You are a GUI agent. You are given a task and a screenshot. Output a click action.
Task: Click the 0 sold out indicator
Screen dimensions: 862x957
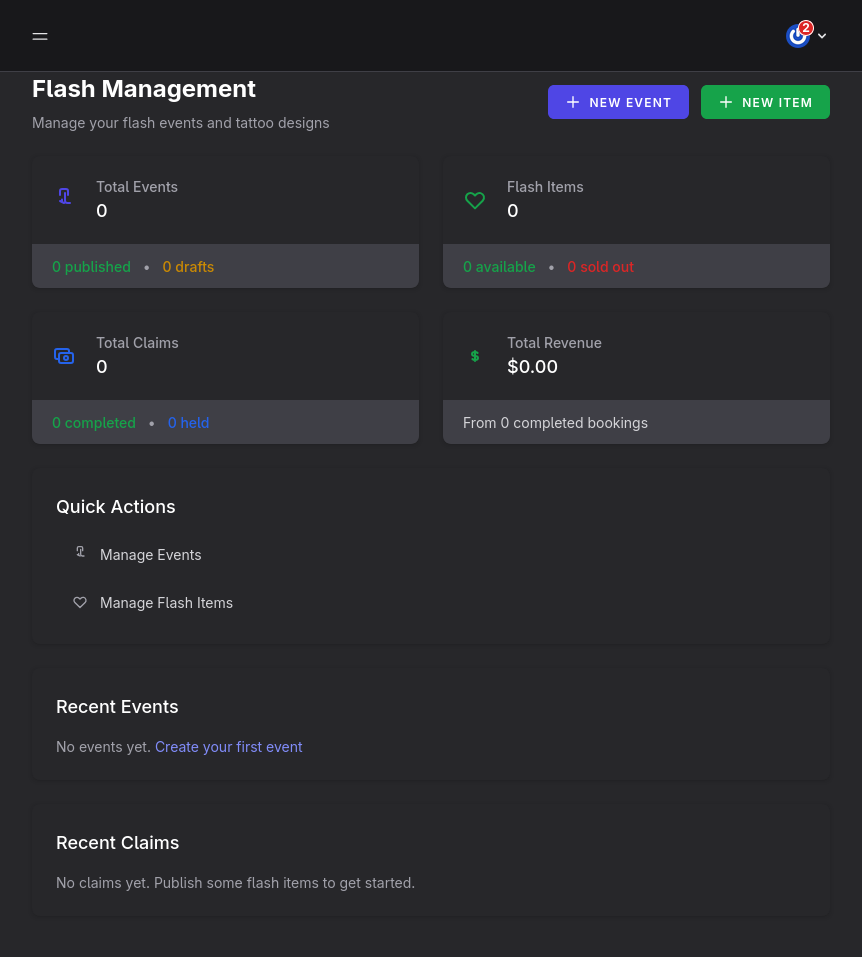point(600,266)
